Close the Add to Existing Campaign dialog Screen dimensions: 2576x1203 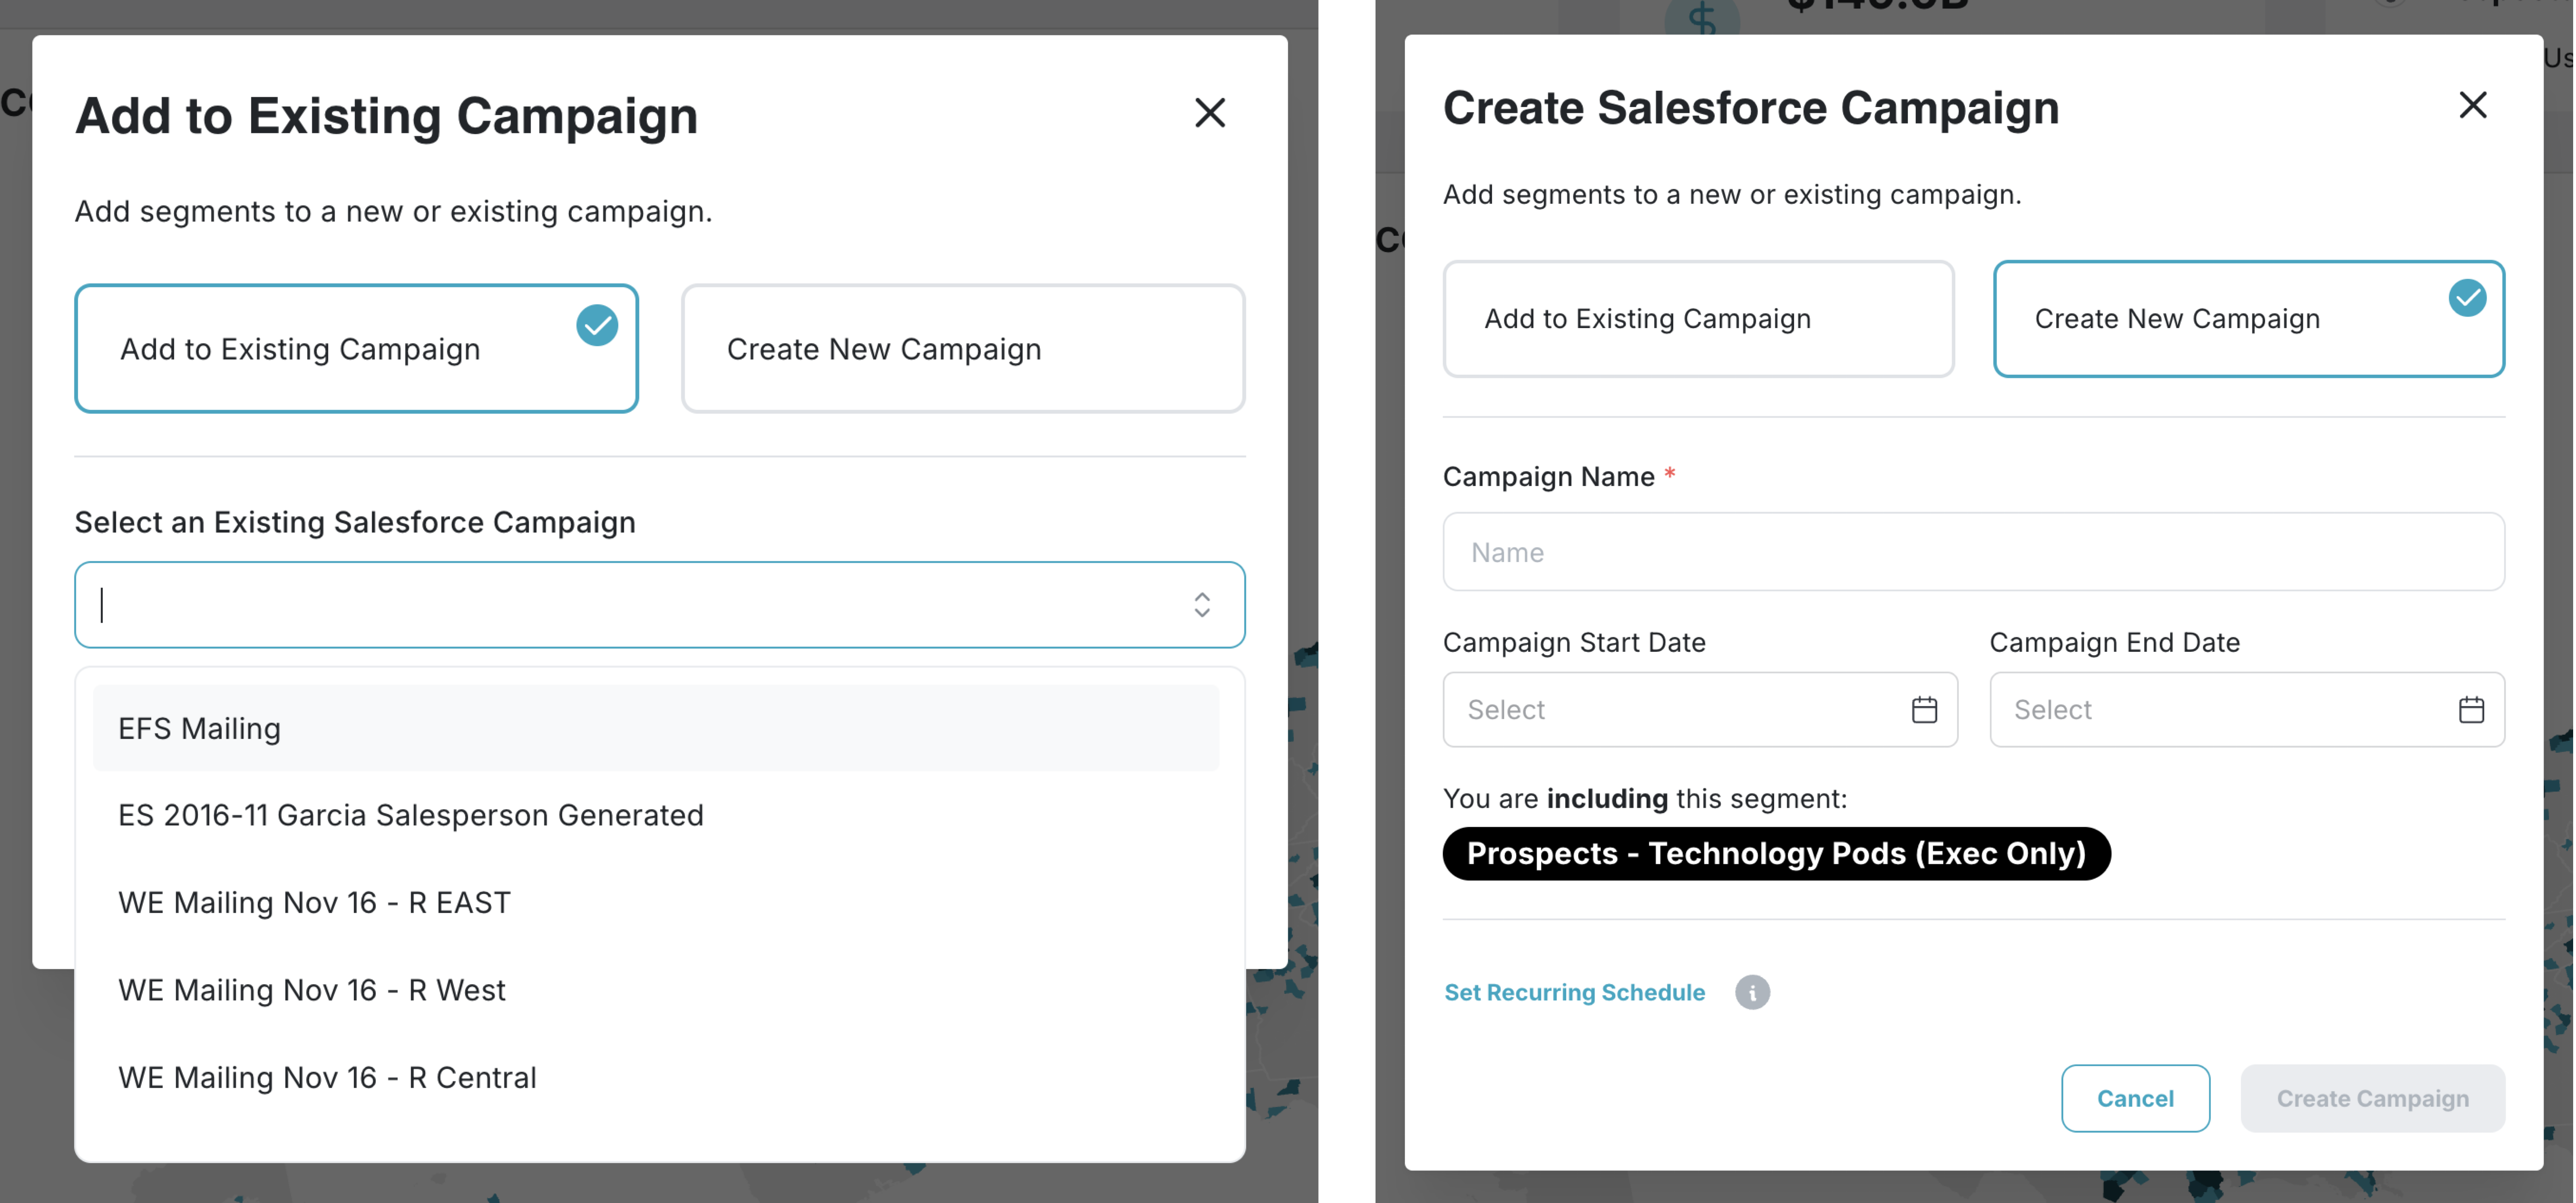(x=1210, y=113)
